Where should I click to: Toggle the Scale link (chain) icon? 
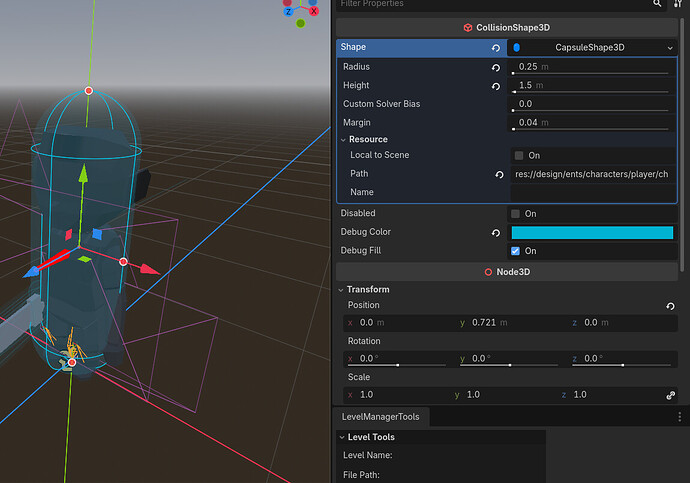click(x=670, y=395)
